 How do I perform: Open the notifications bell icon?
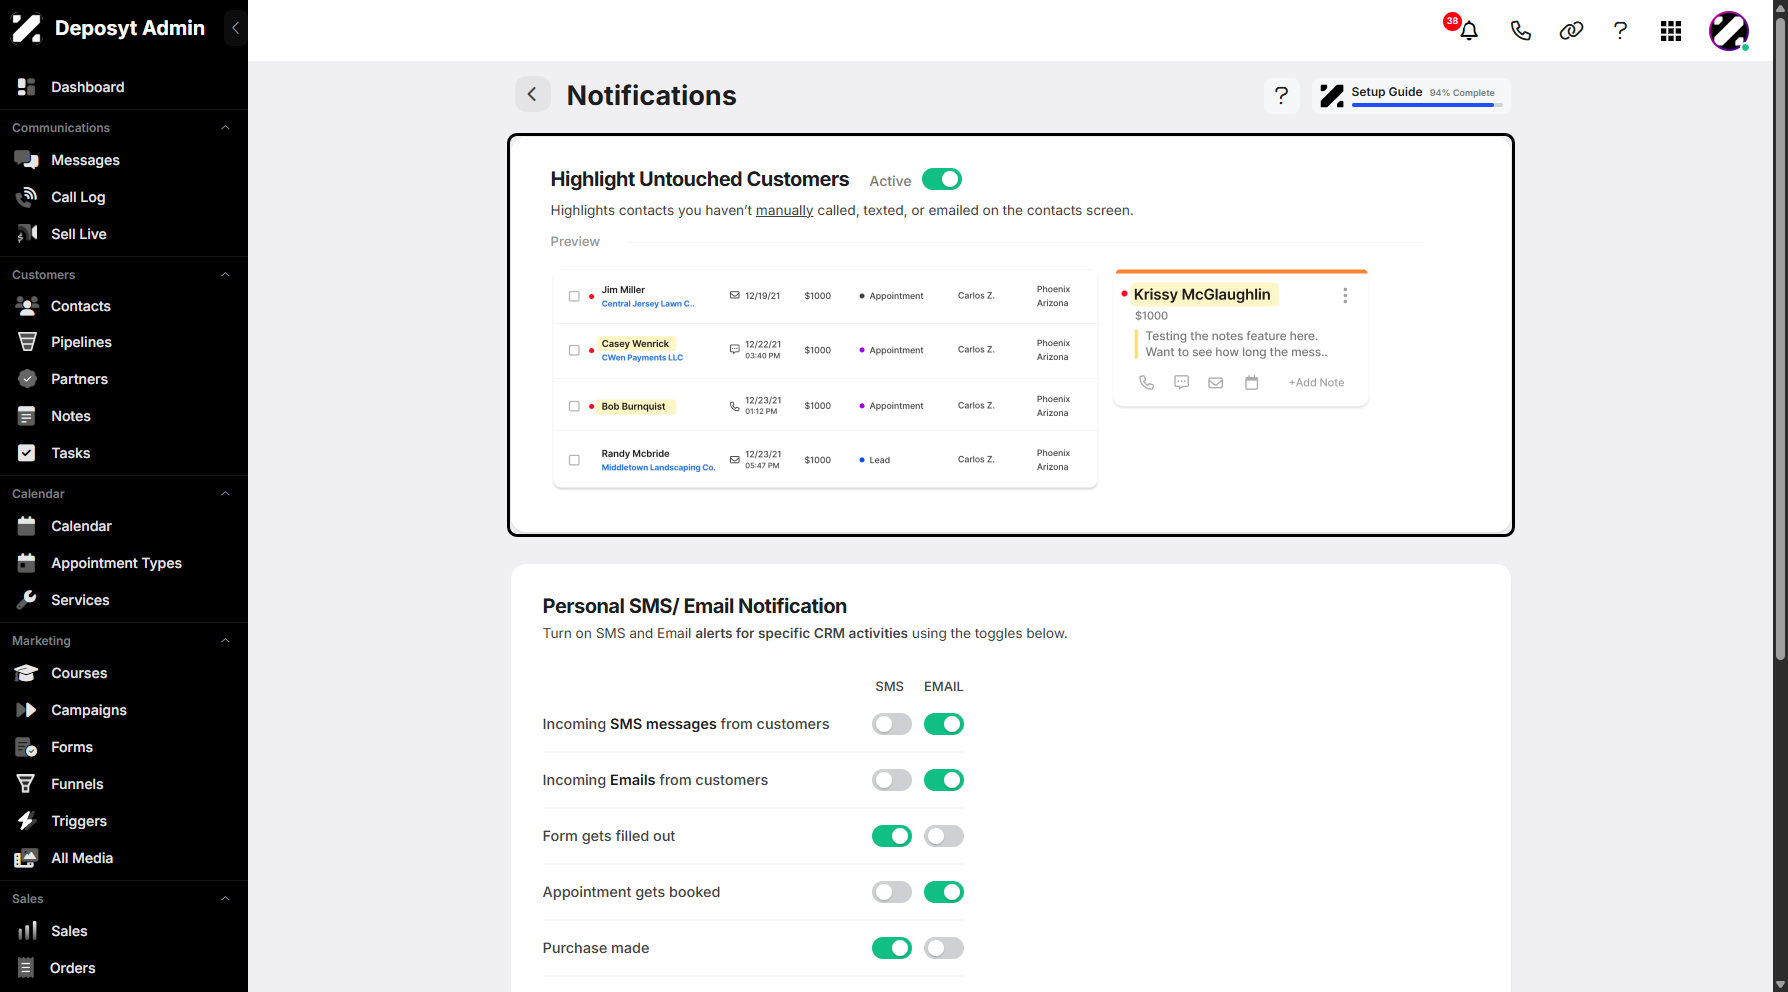click(x=1468, y=31)
